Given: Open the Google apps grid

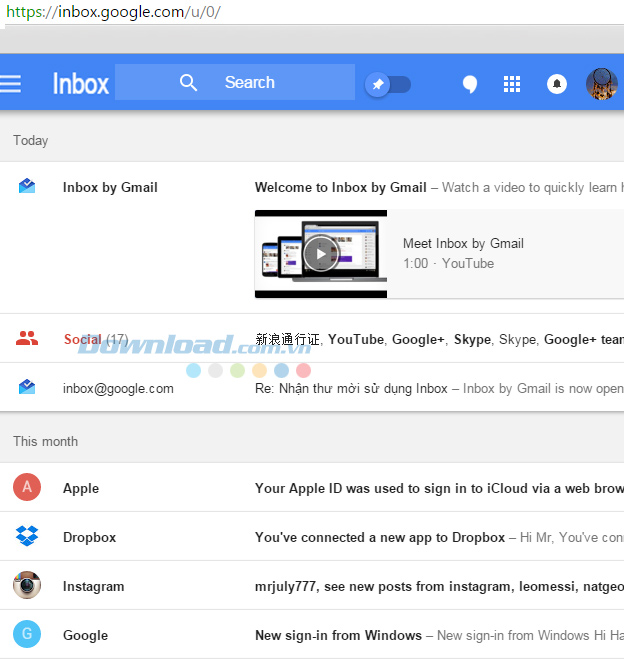Looking at the screenshot, I should 512,84.
